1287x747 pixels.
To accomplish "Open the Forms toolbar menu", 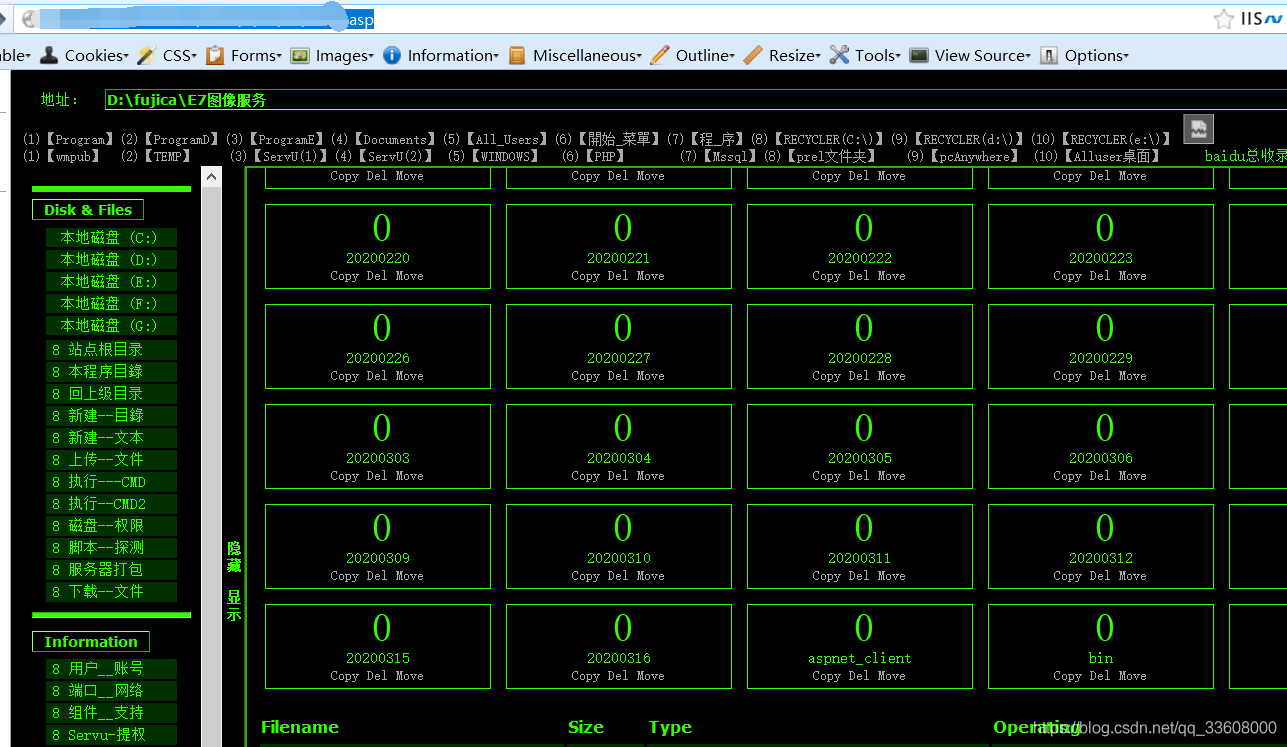I will coord(244,55).
